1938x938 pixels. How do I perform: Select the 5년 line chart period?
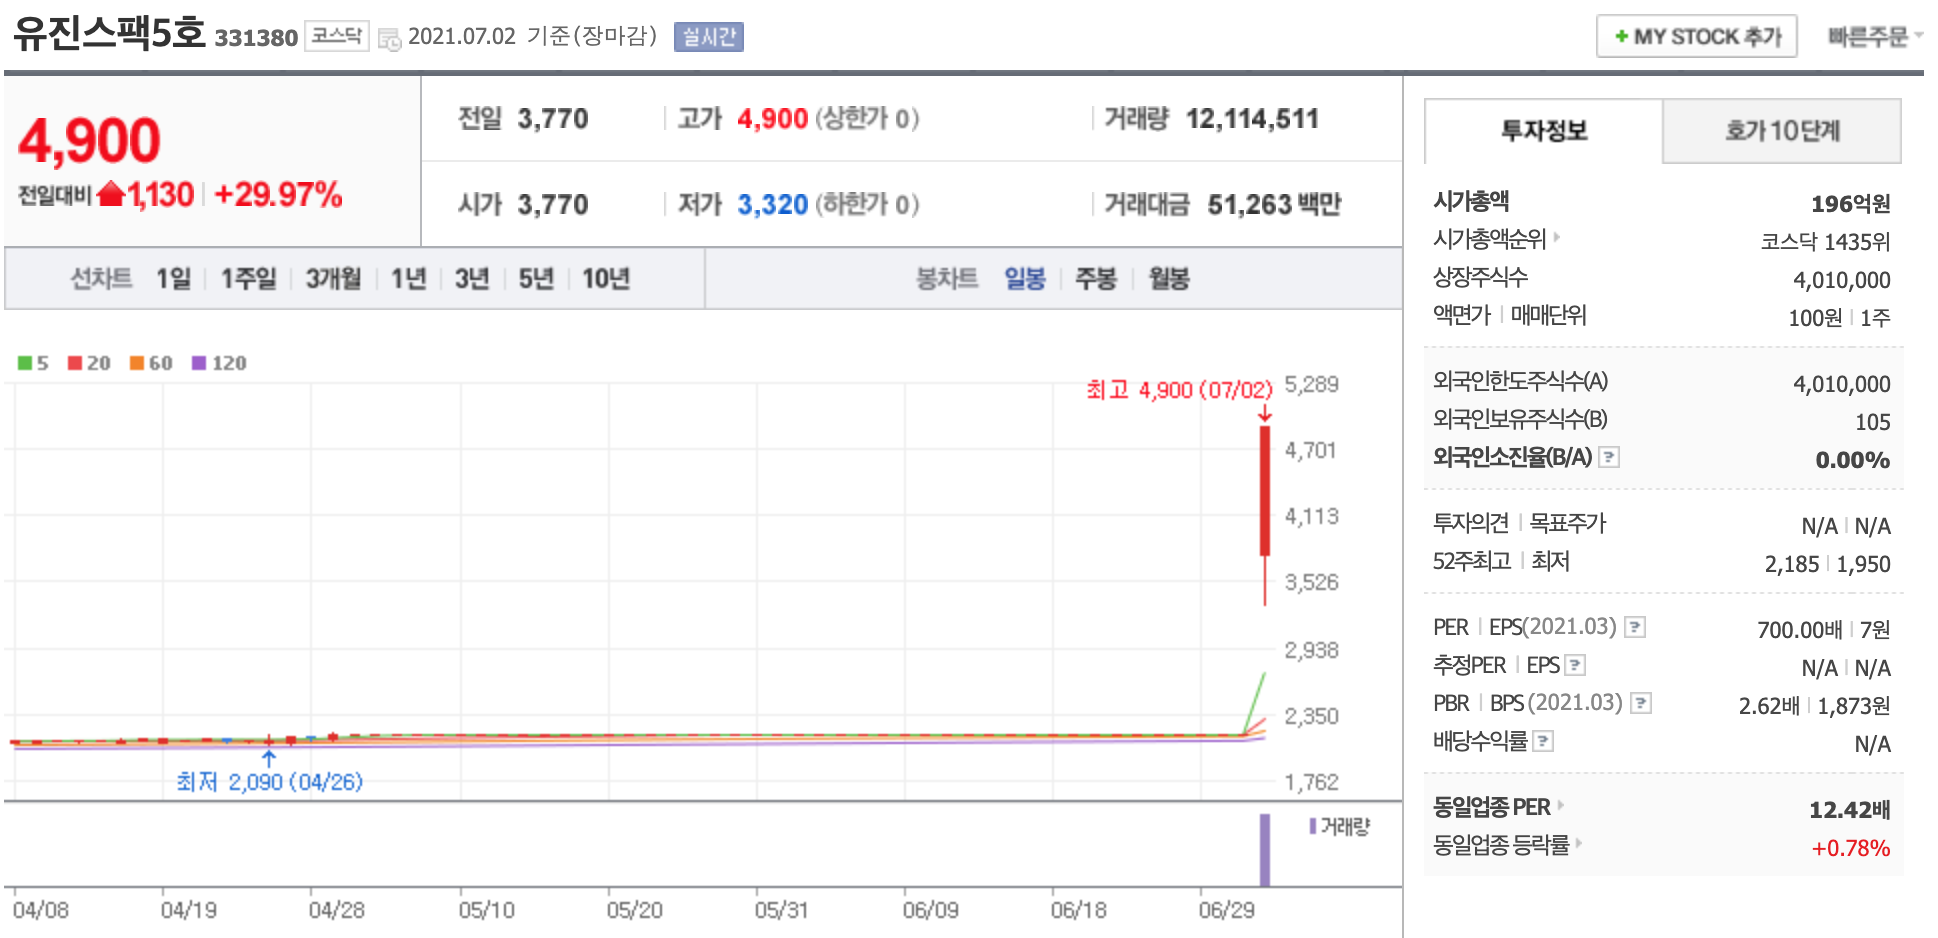(536, 278)
